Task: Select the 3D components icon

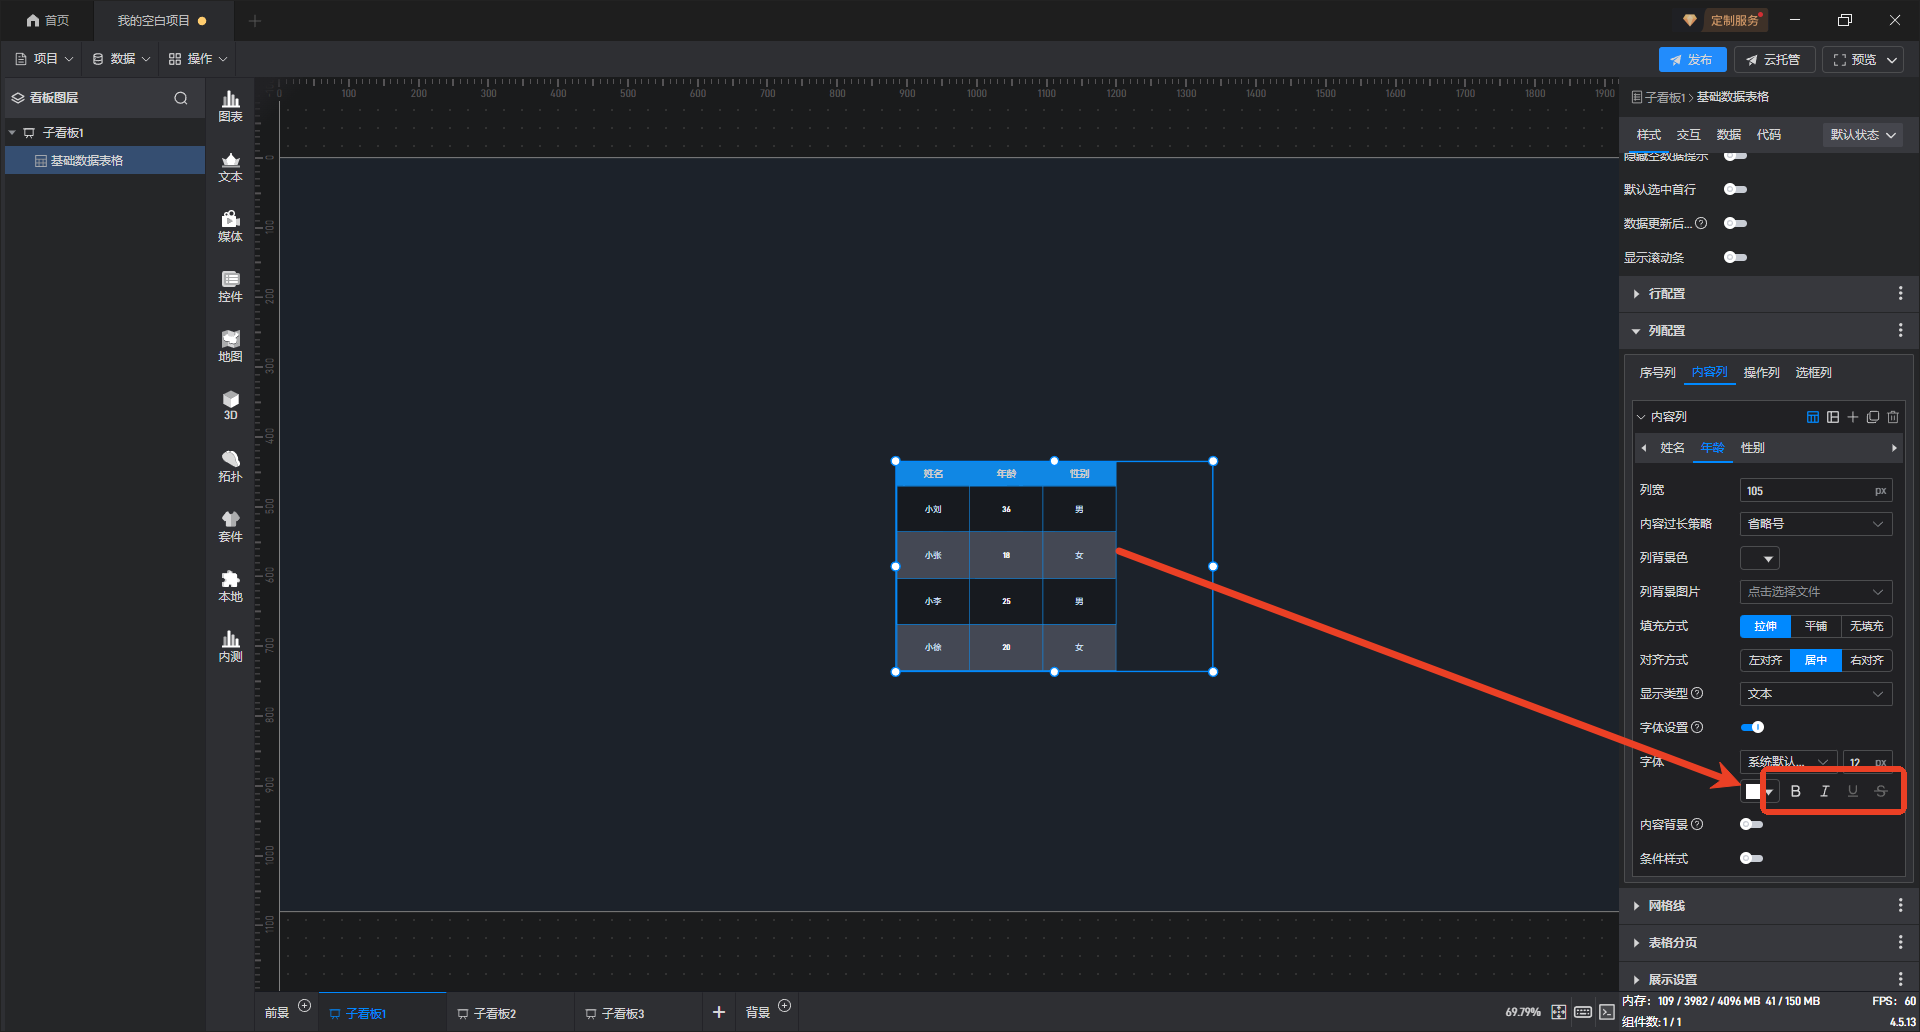Action: pyautogui.click(x=230, y=405)
